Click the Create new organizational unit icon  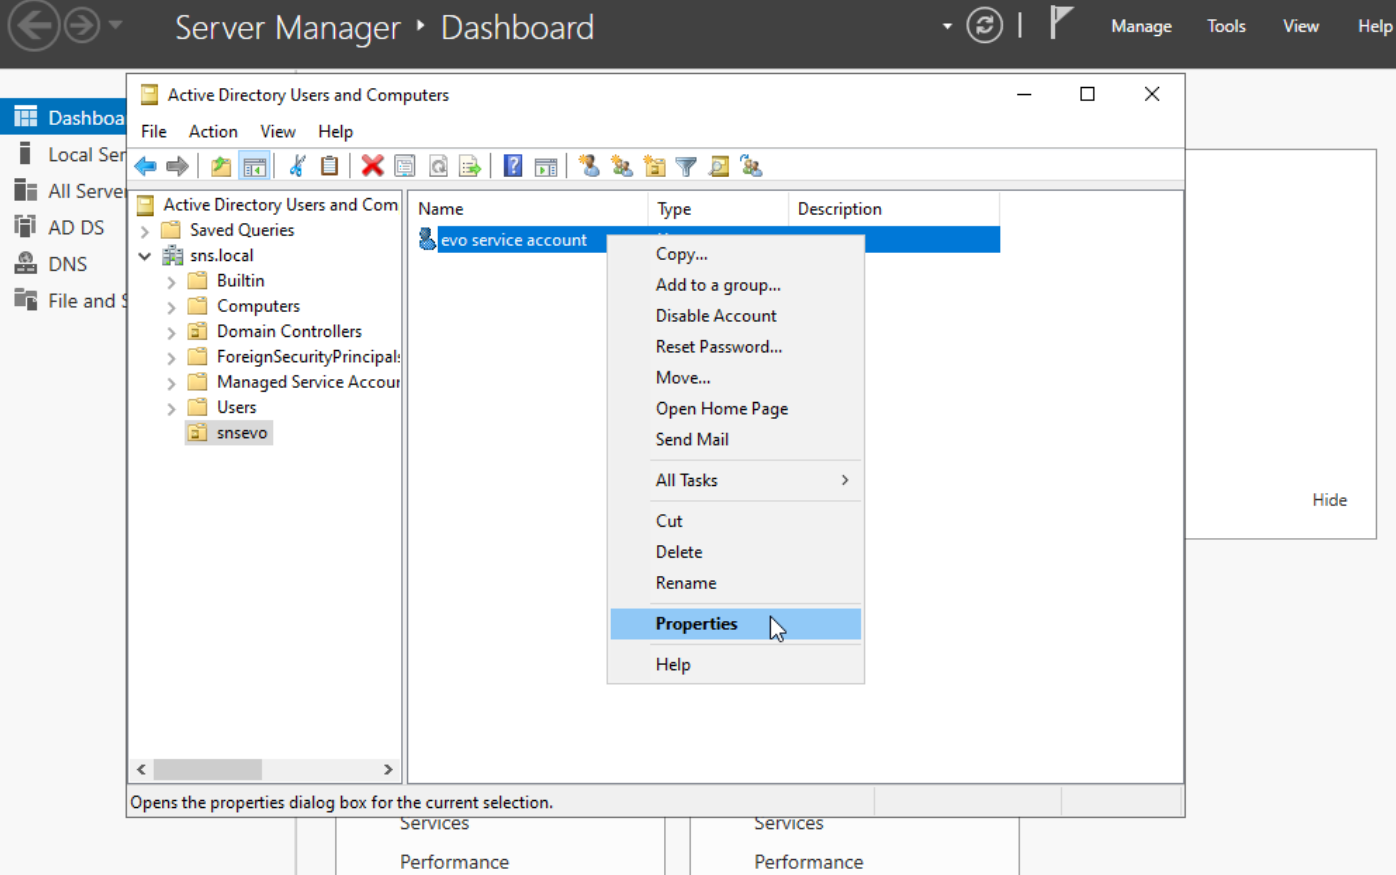(654, 166)
